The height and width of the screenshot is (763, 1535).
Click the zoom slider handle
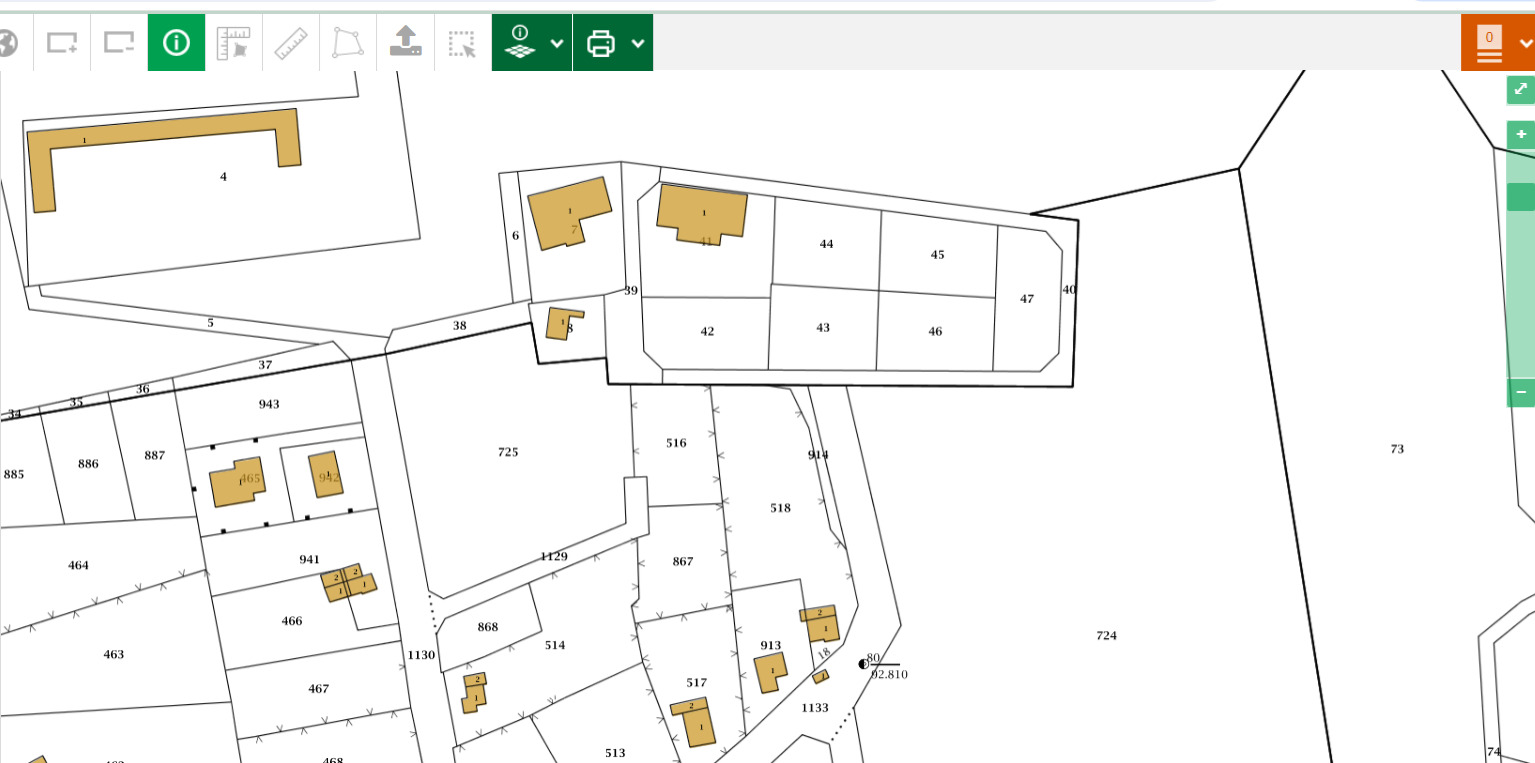click(x=1520, y=197)
